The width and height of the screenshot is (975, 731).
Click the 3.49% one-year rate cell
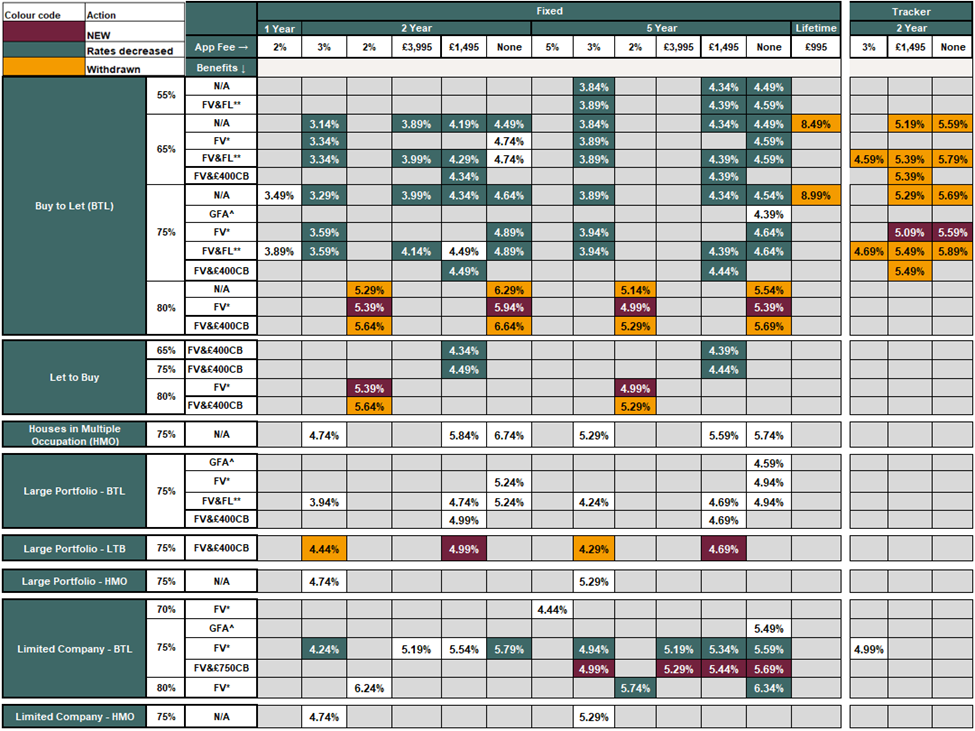coord(279,196)
